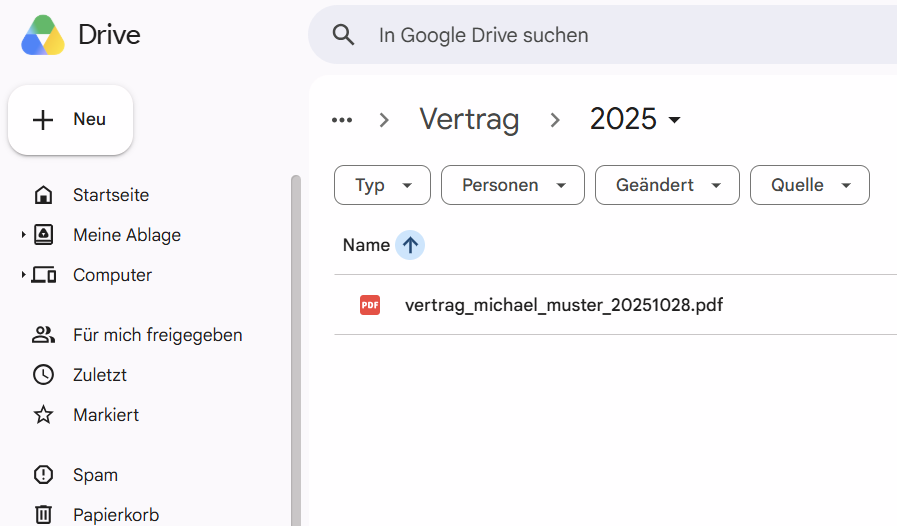The width and height of the screenshot is (897, 526).
Task: Click the Markiert star icon
Action: pos(43,414)
